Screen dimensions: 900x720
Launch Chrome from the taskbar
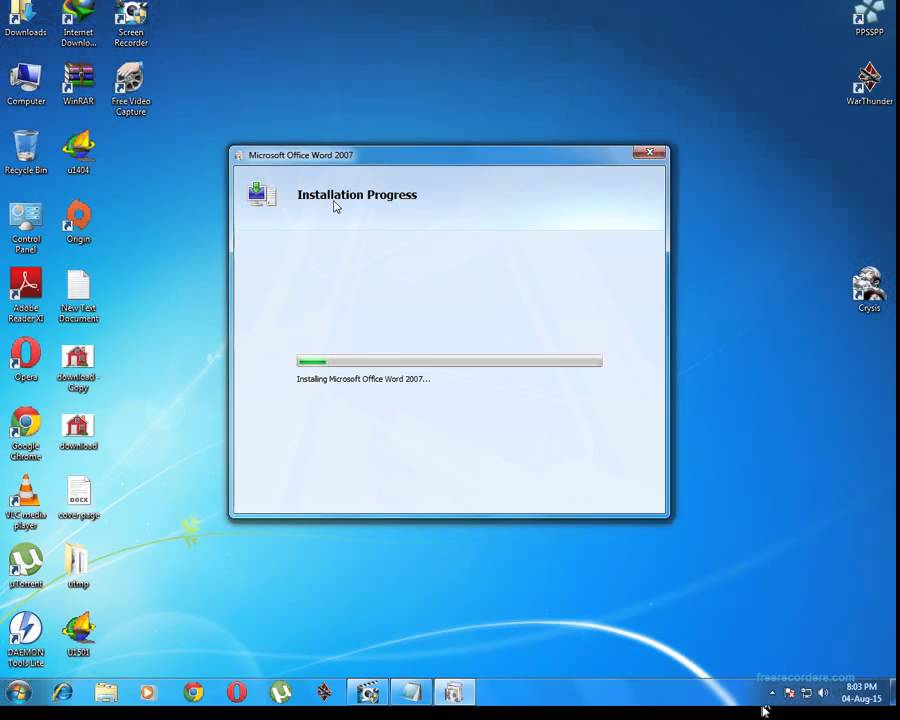click(x=193, y=692)
